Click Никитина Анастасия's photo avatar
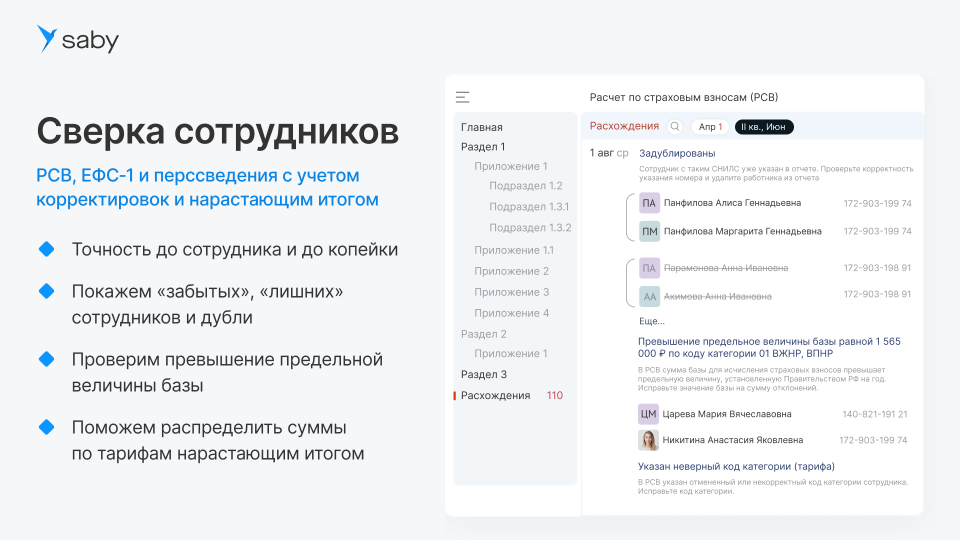 point(648,440)
